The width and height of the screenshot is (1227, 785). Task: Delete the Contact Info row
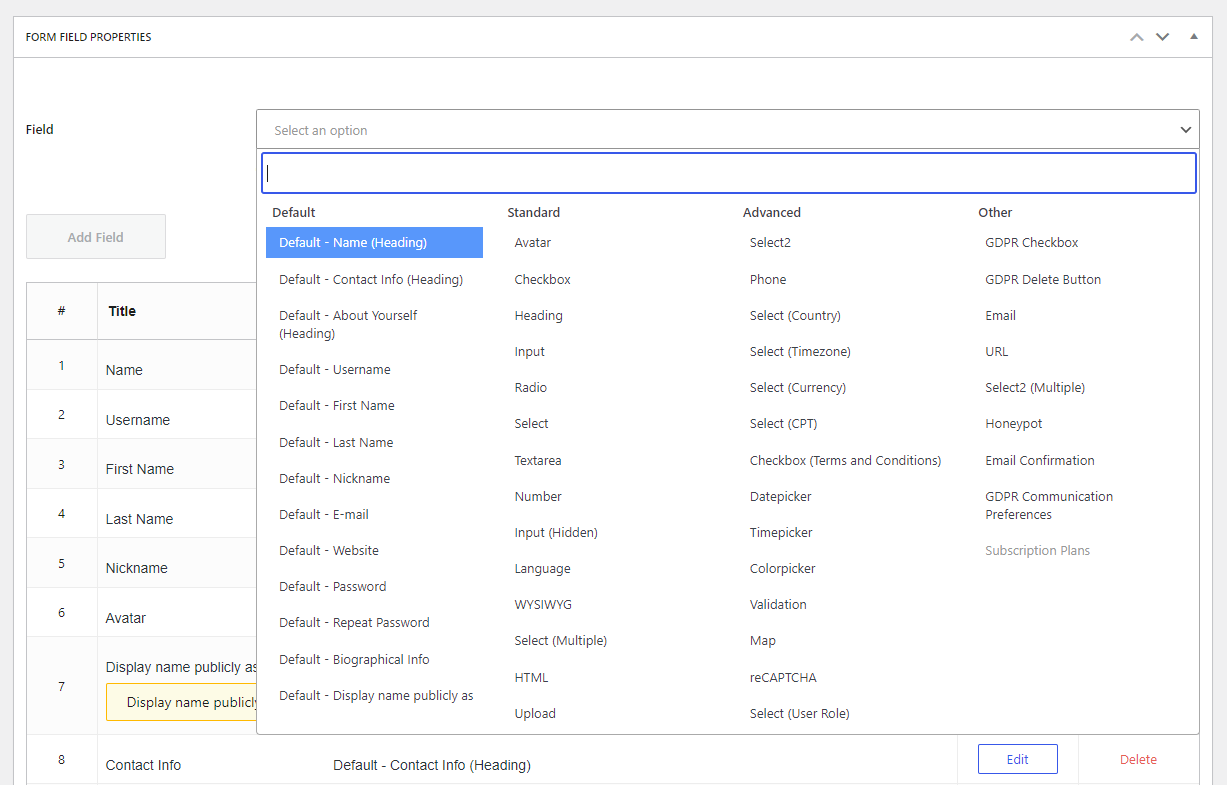pyautogui.click(x=1138, y=759)
